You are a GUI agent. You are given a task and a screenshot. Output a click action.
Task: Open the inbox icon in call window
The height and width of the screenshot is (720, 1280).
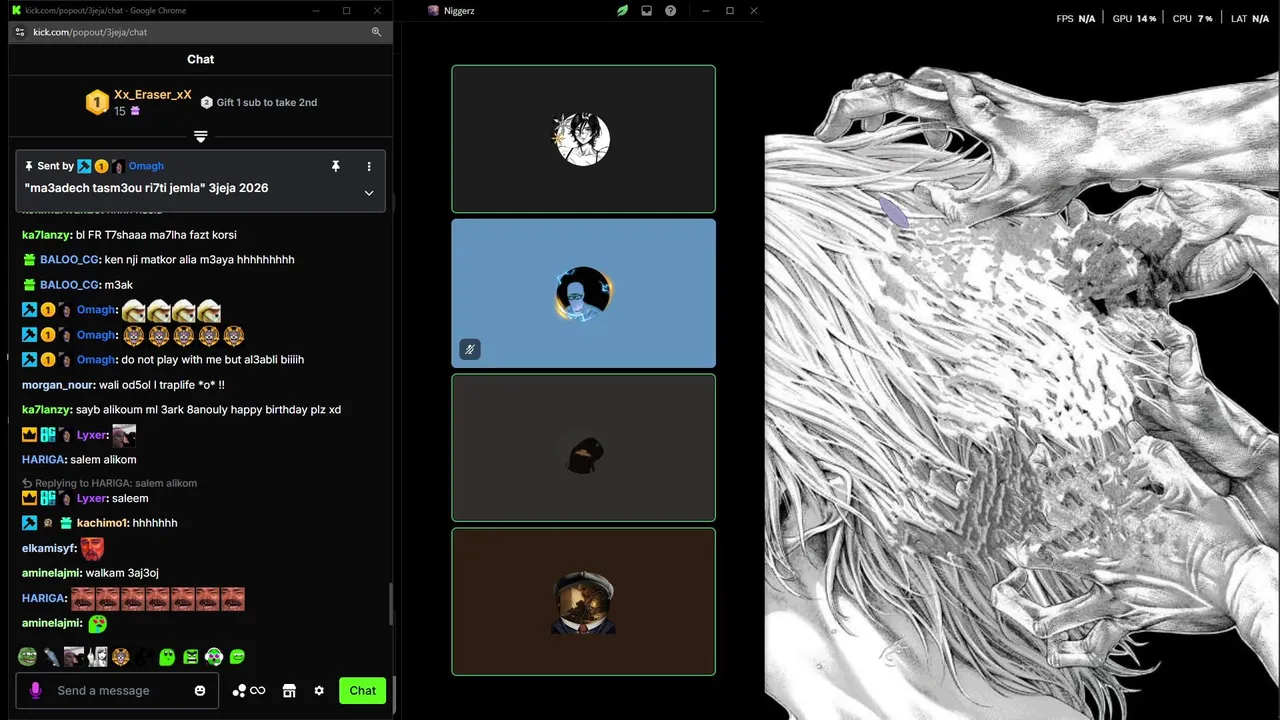click(647, 11)
